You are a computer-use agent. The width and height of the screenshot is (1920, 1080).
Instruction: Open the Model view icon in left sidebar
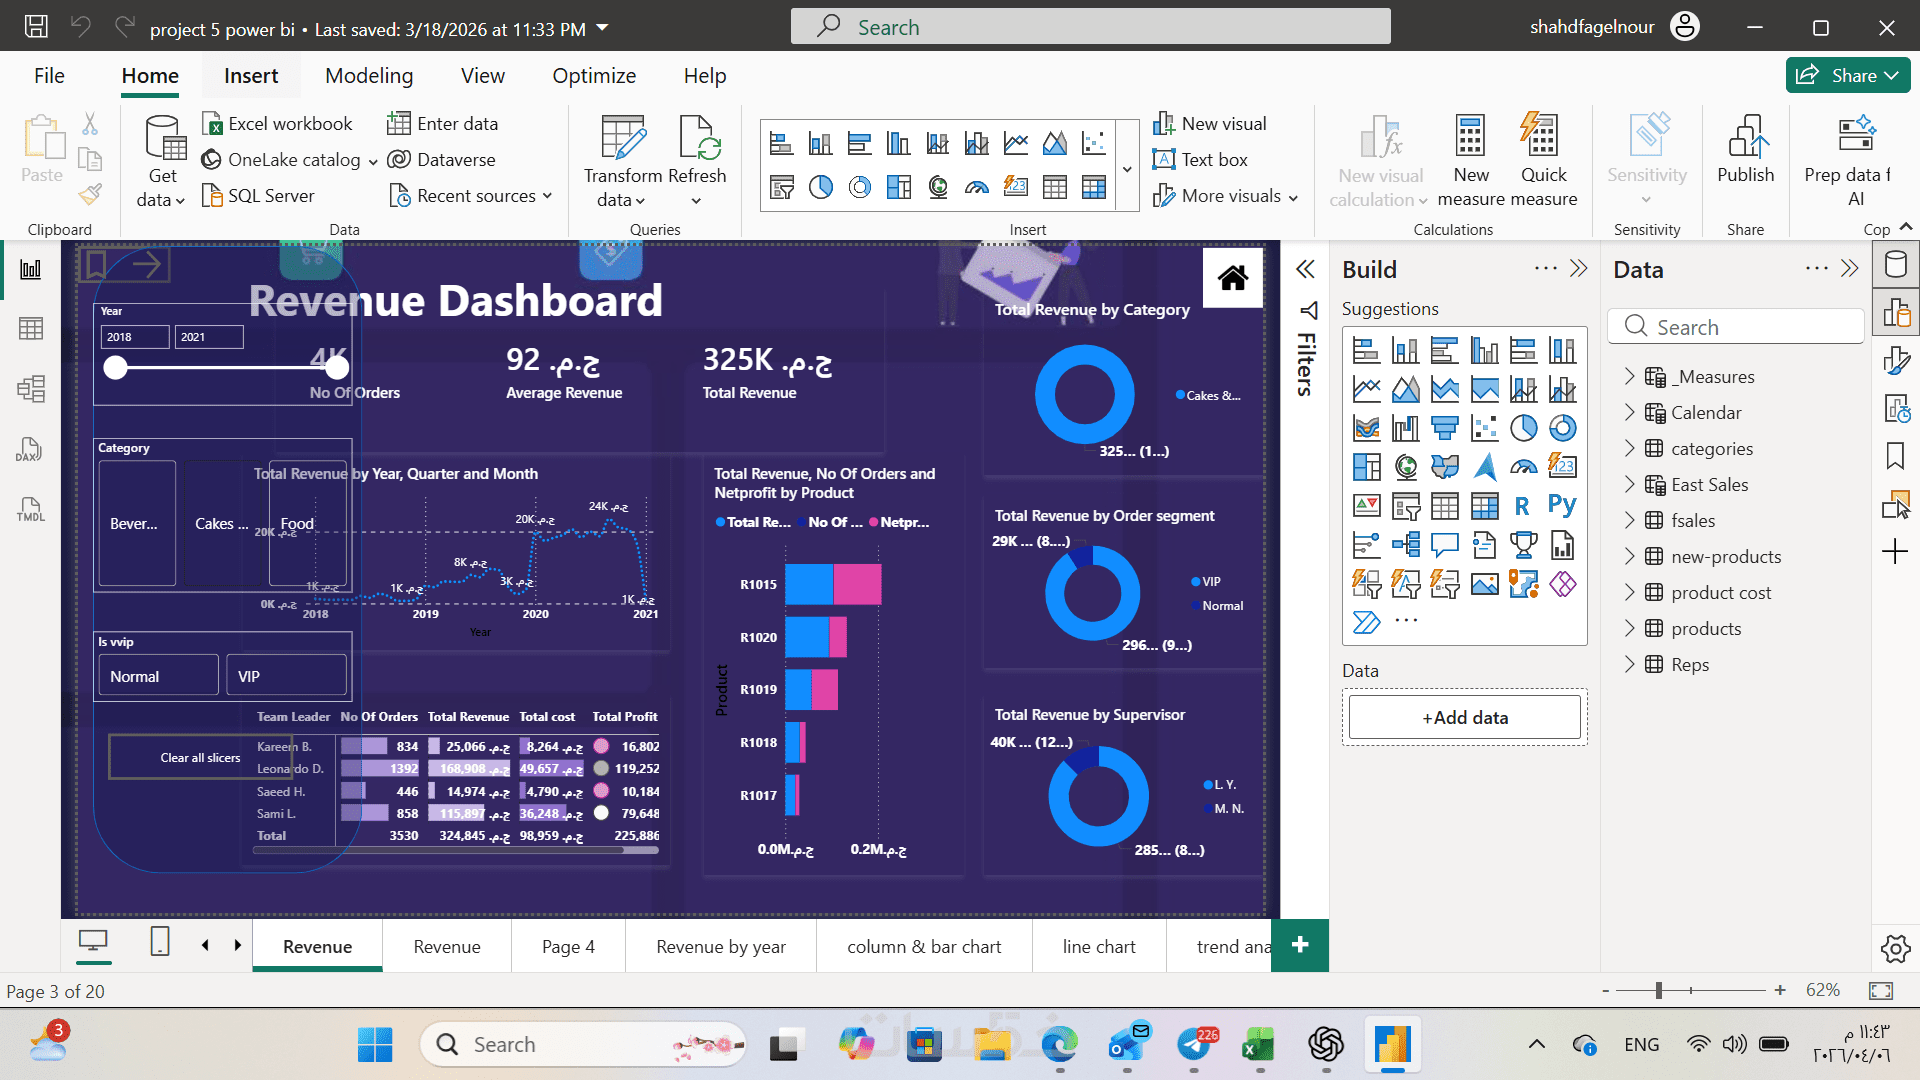tap(31, 389)
